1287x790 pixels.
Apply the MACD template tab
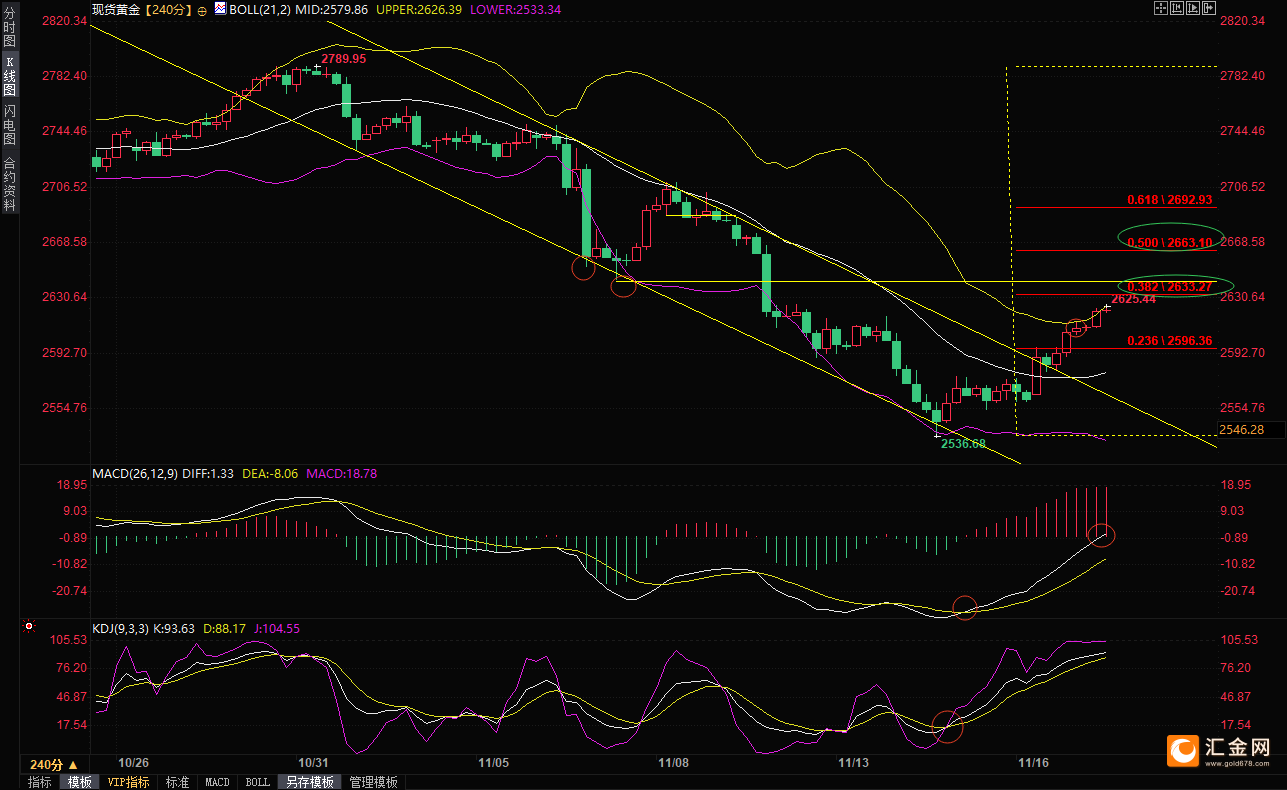coord(216,782)
